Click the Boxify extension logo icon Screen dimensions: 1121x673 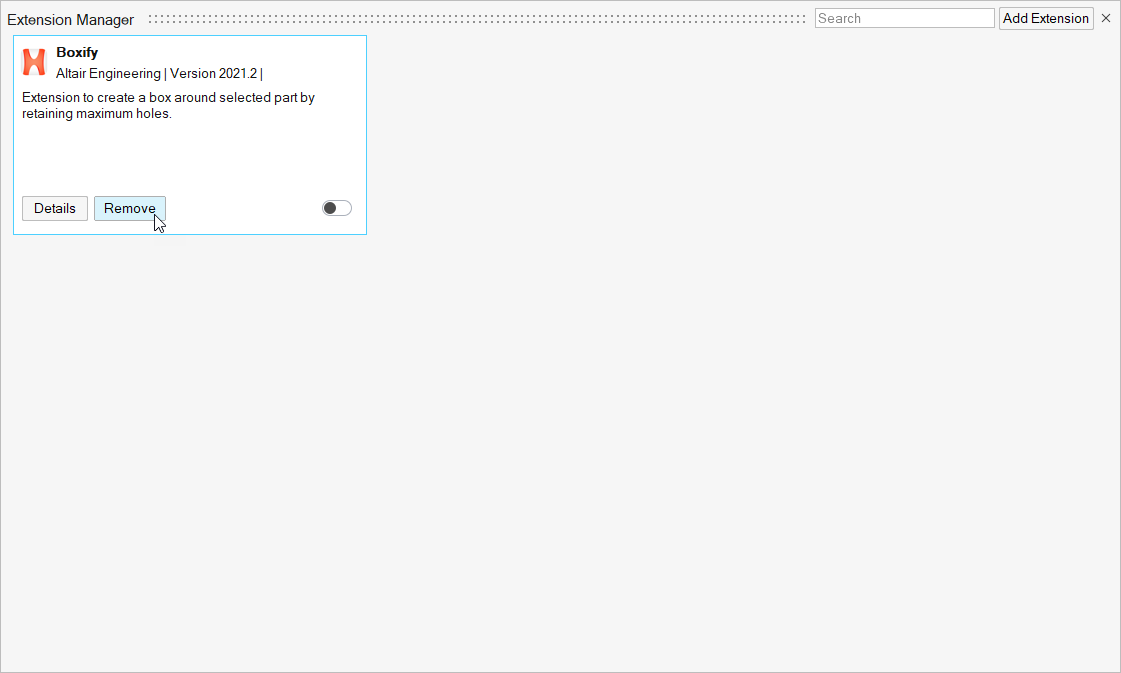tap(34, 62)
